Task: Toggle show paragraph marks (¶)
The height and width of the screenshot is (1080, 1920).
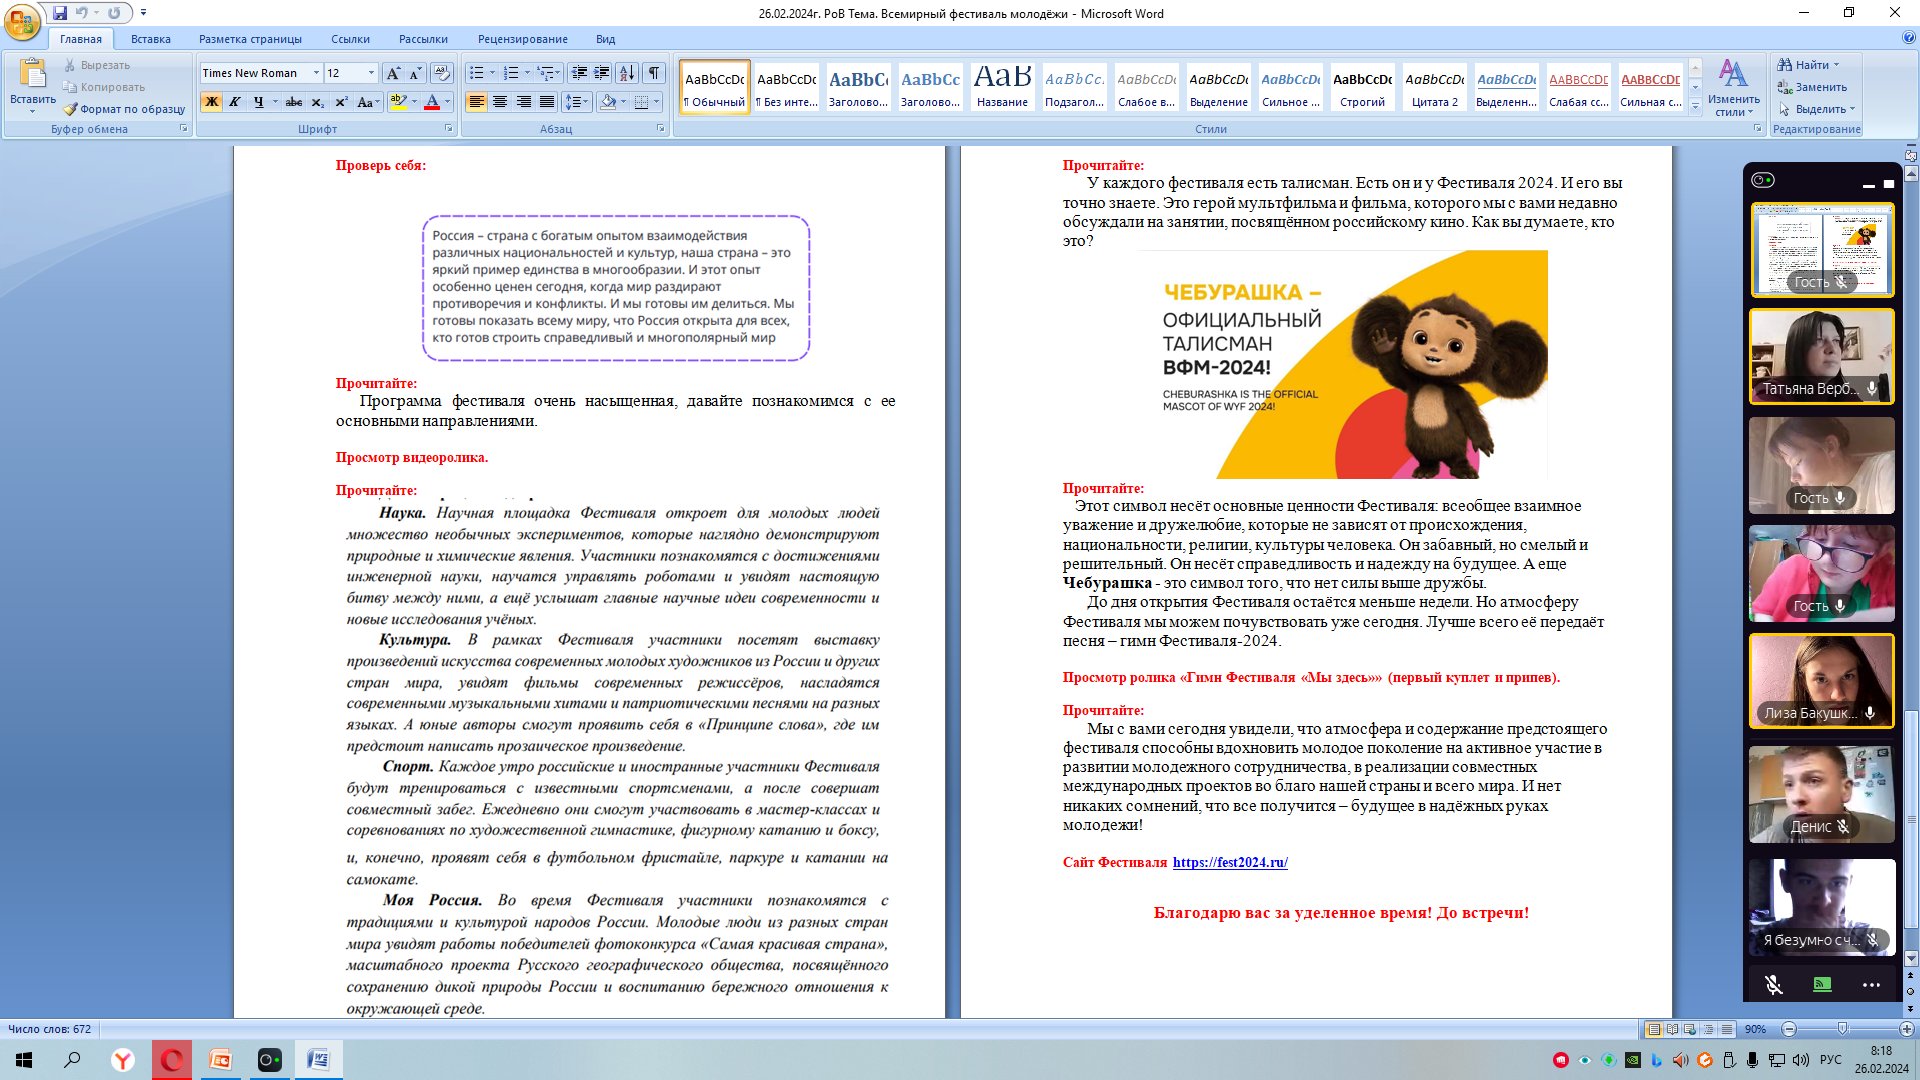Action: pyautogui.click(x=654, y=73)
